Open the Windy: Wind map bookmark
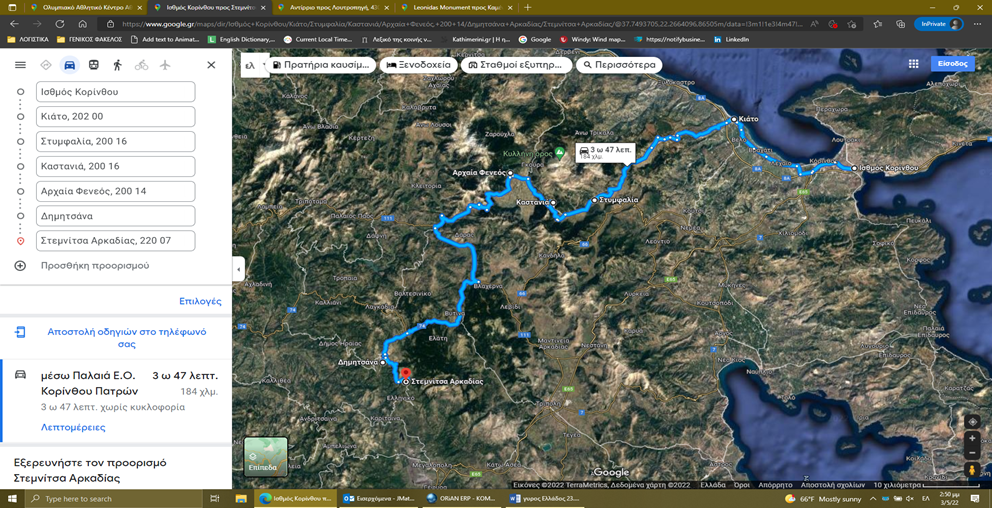Screen dimensions: 992x508 click(x=592, y=39)
